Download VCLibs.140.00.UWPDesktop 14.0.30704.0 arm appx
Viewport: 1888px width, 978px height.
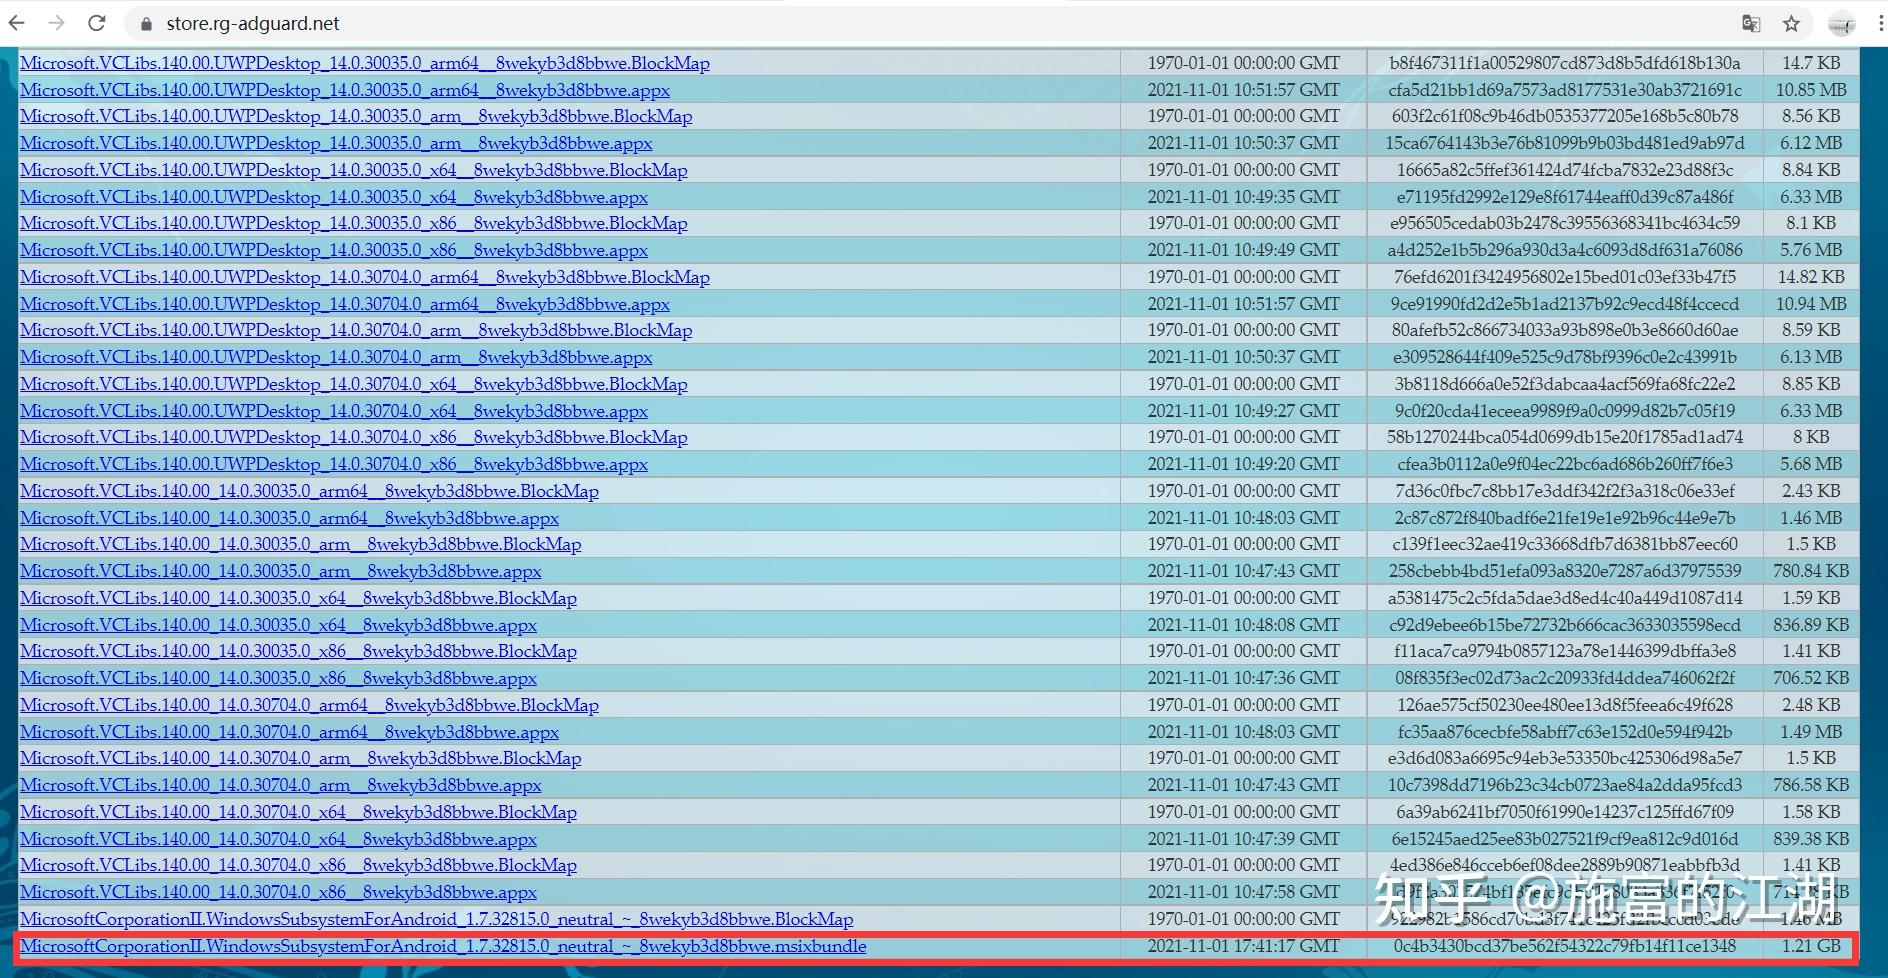(x=336, y=357)
